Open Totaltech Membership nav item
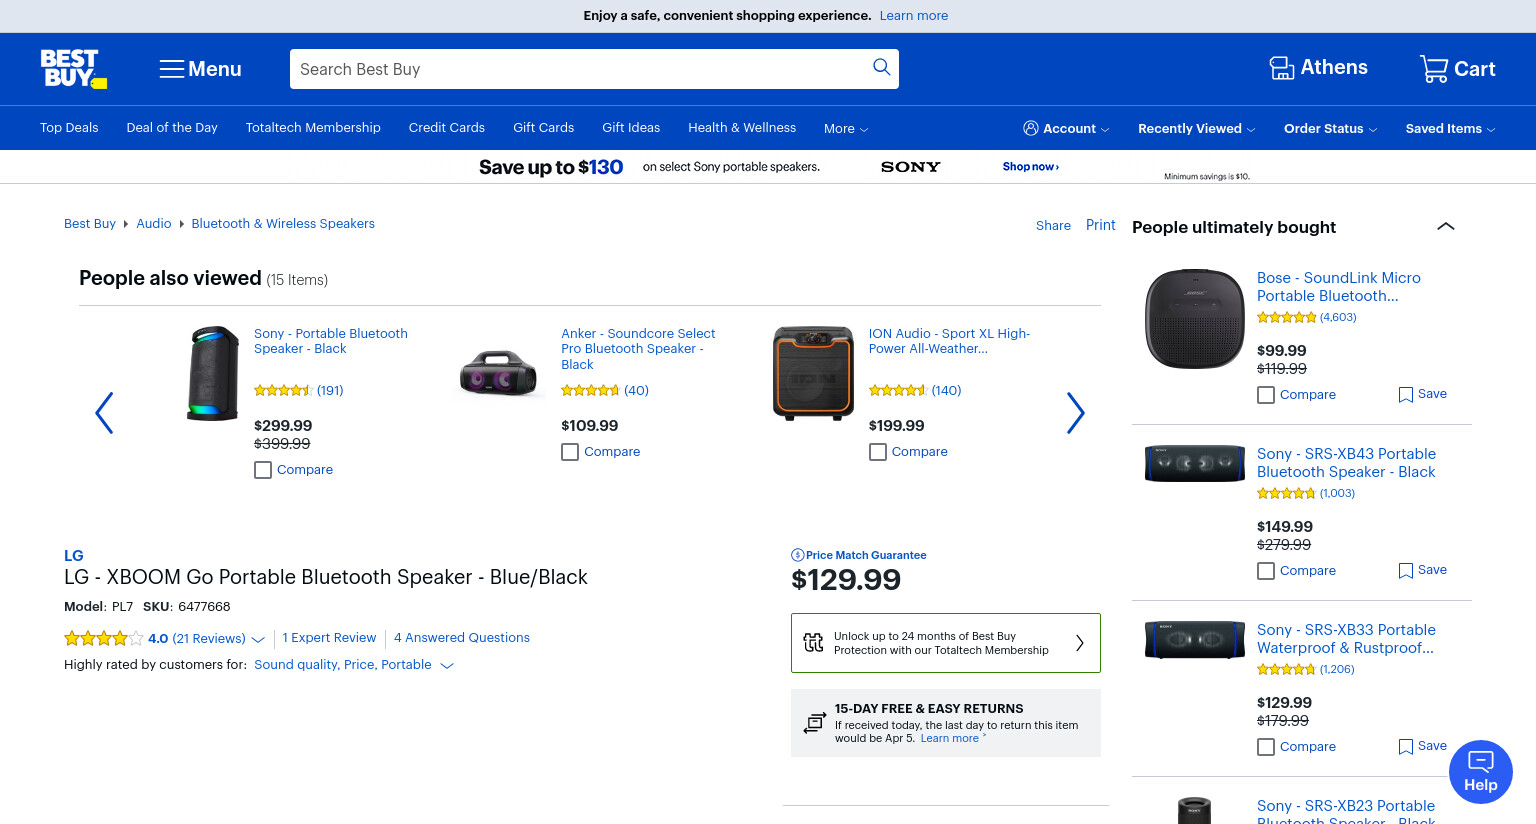Viewport: 1536px width, 824px height. point(313,128)
